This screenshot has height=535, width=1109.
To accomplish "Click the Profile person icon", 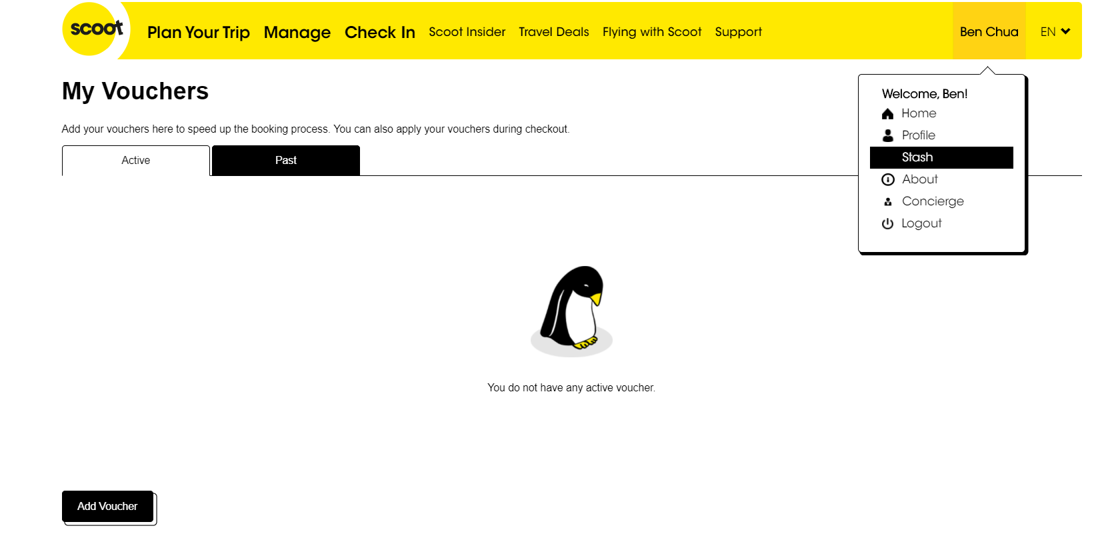I will (x=888, y=136).
